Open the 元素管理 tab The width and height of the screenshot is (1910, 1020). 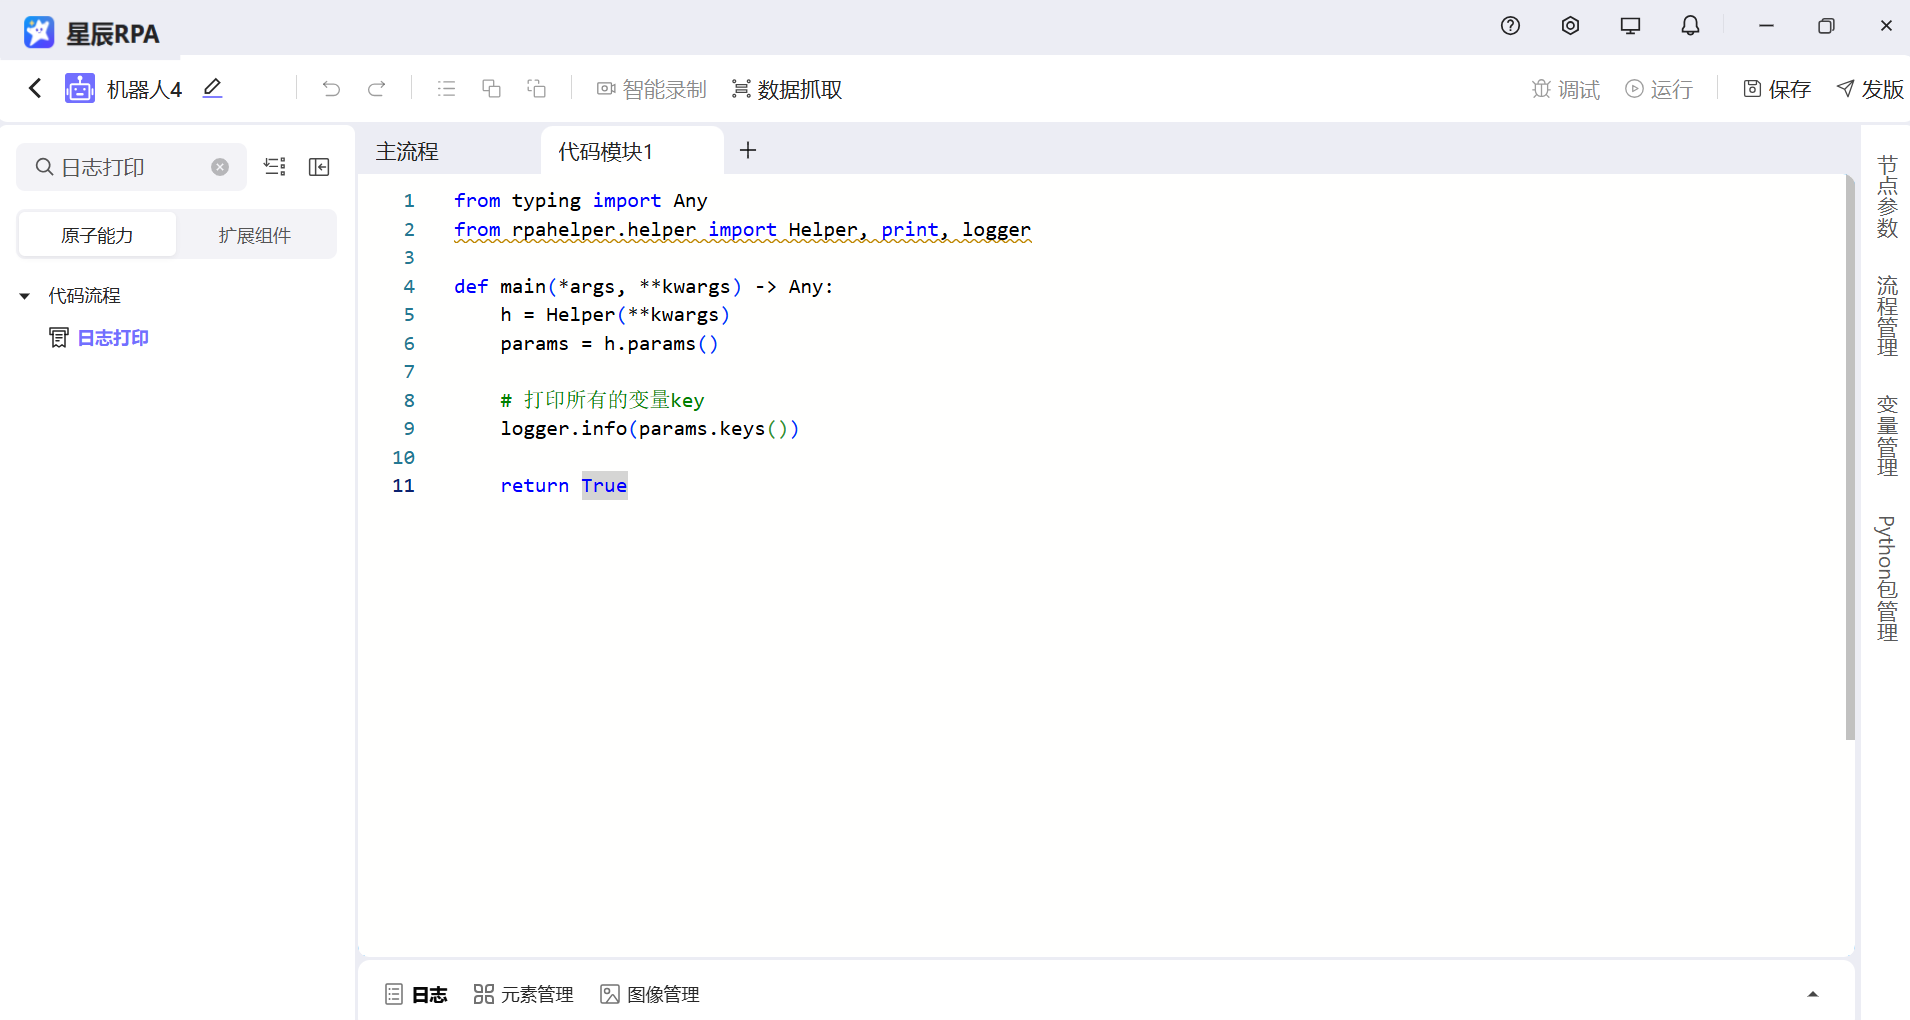point(524,994)
